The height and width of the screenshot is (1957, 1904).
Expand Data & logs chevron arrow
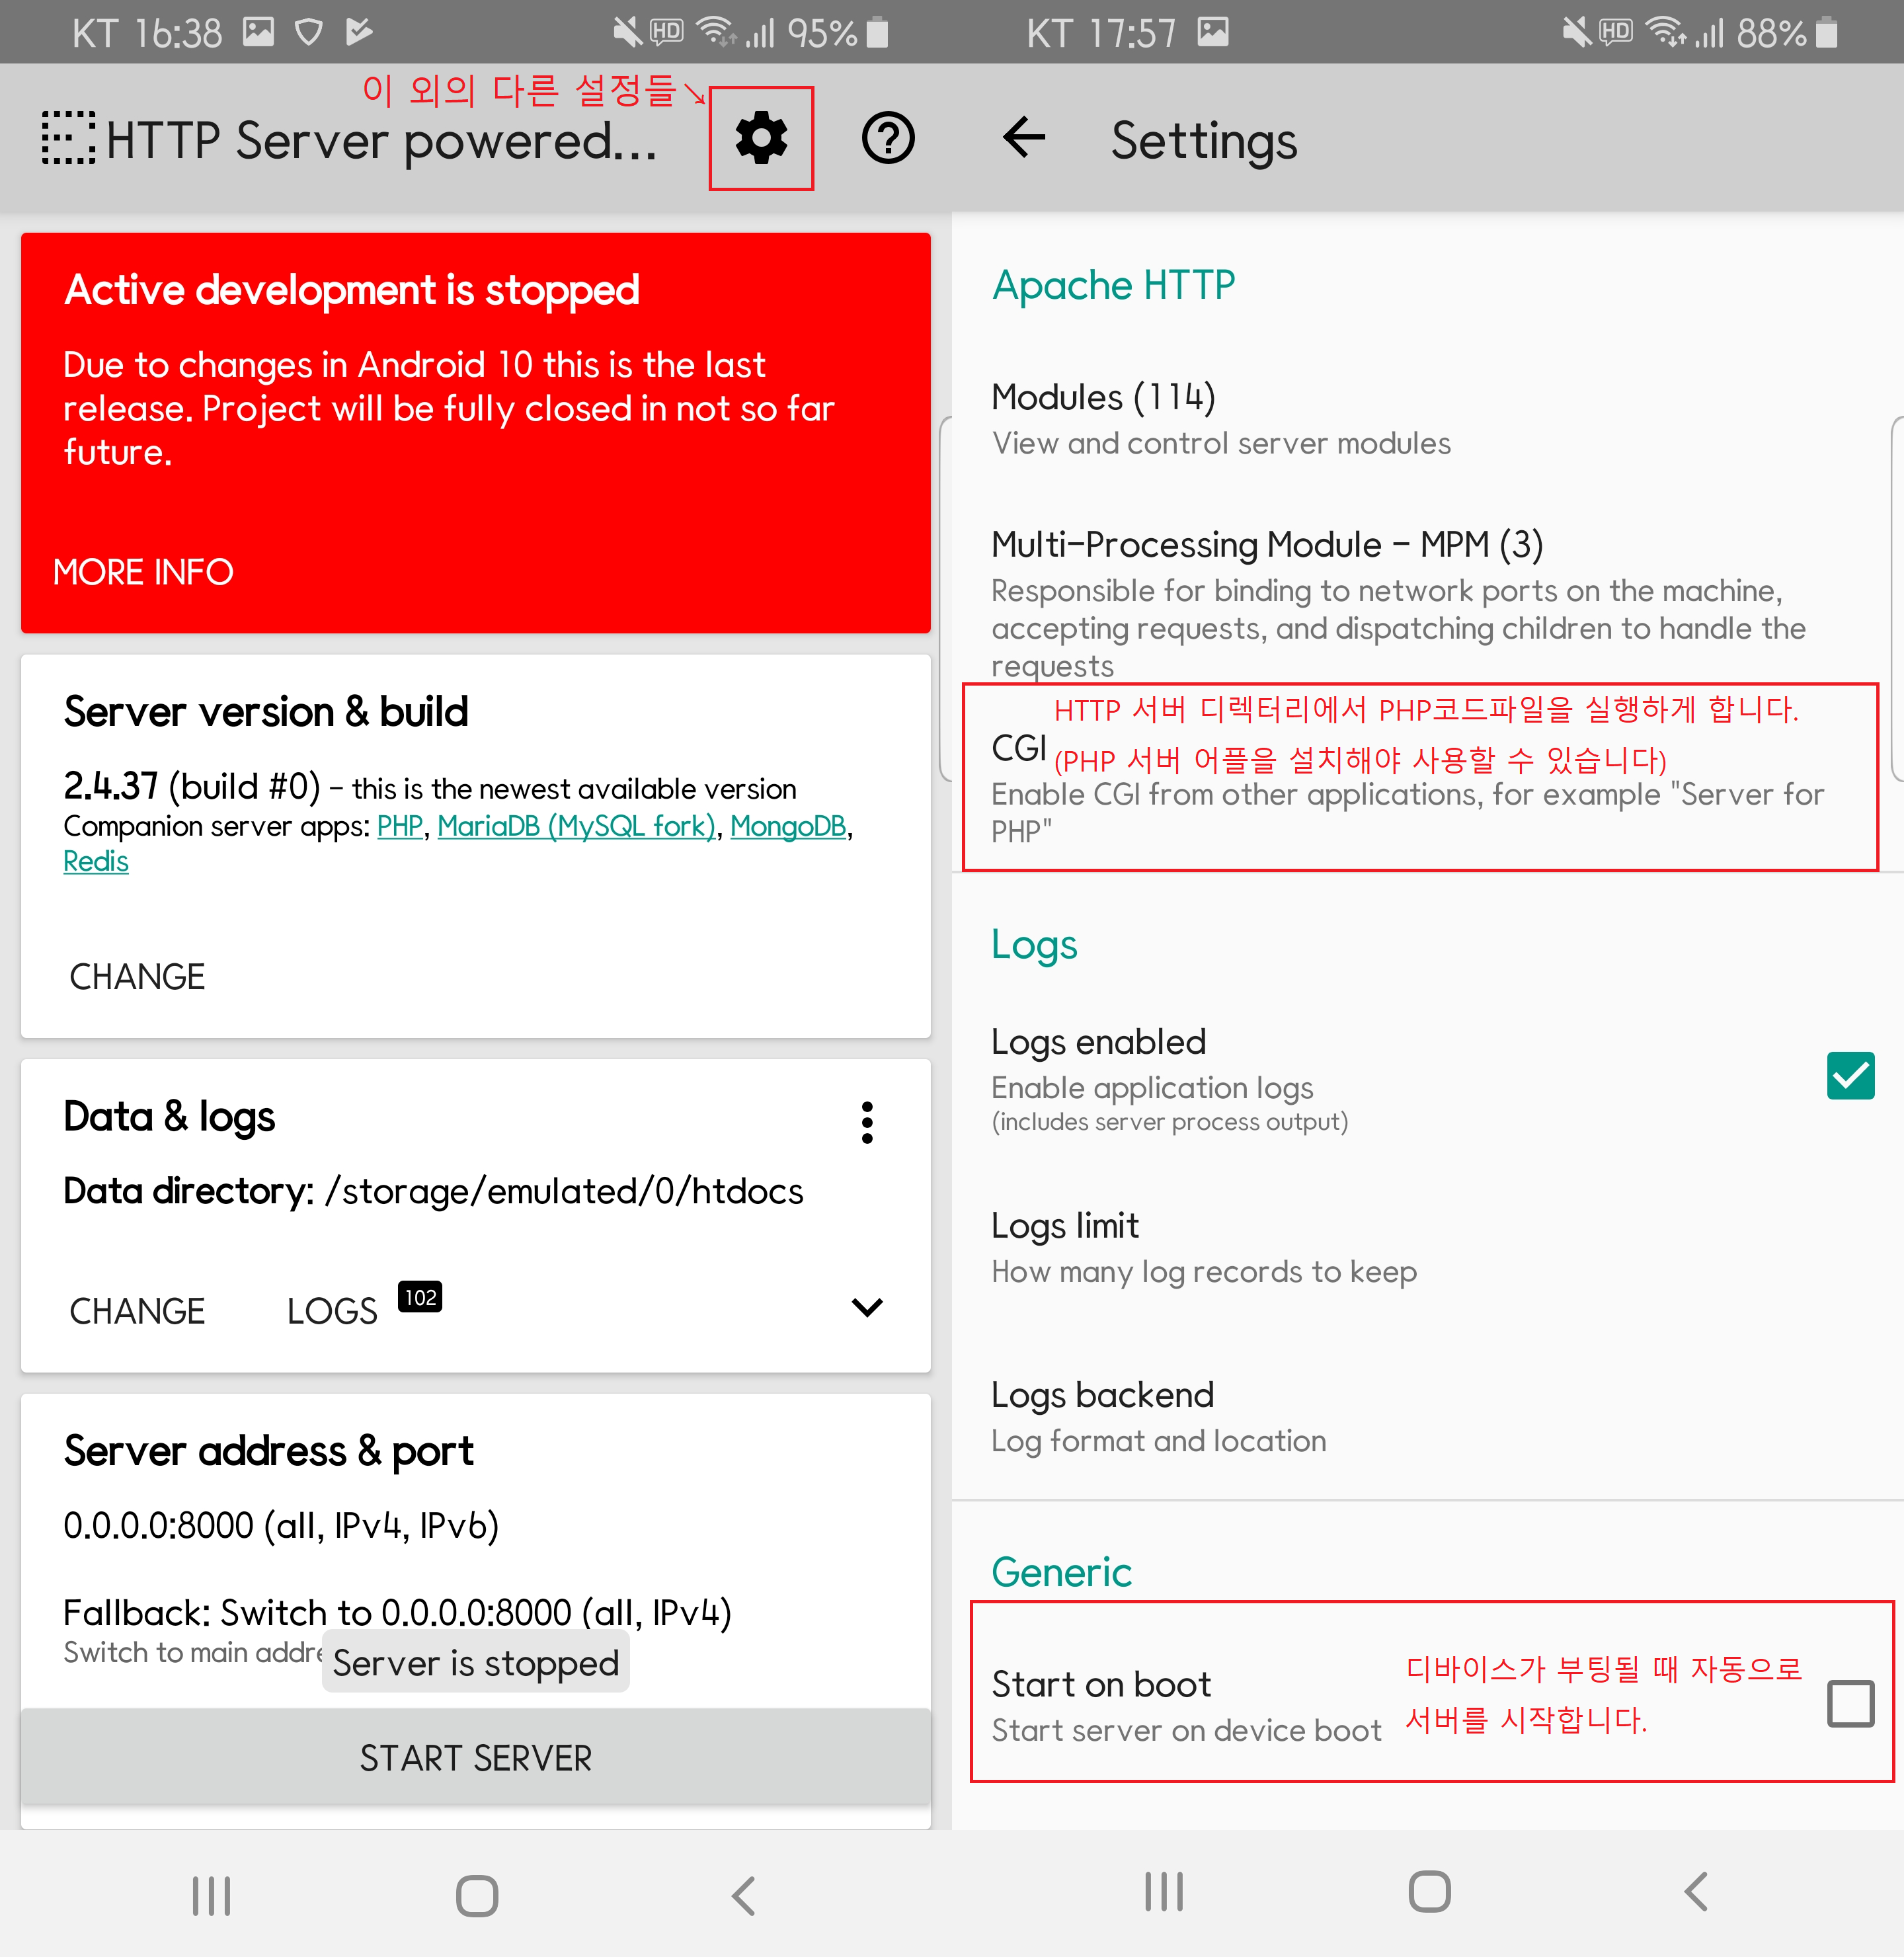click(867, 1307)
